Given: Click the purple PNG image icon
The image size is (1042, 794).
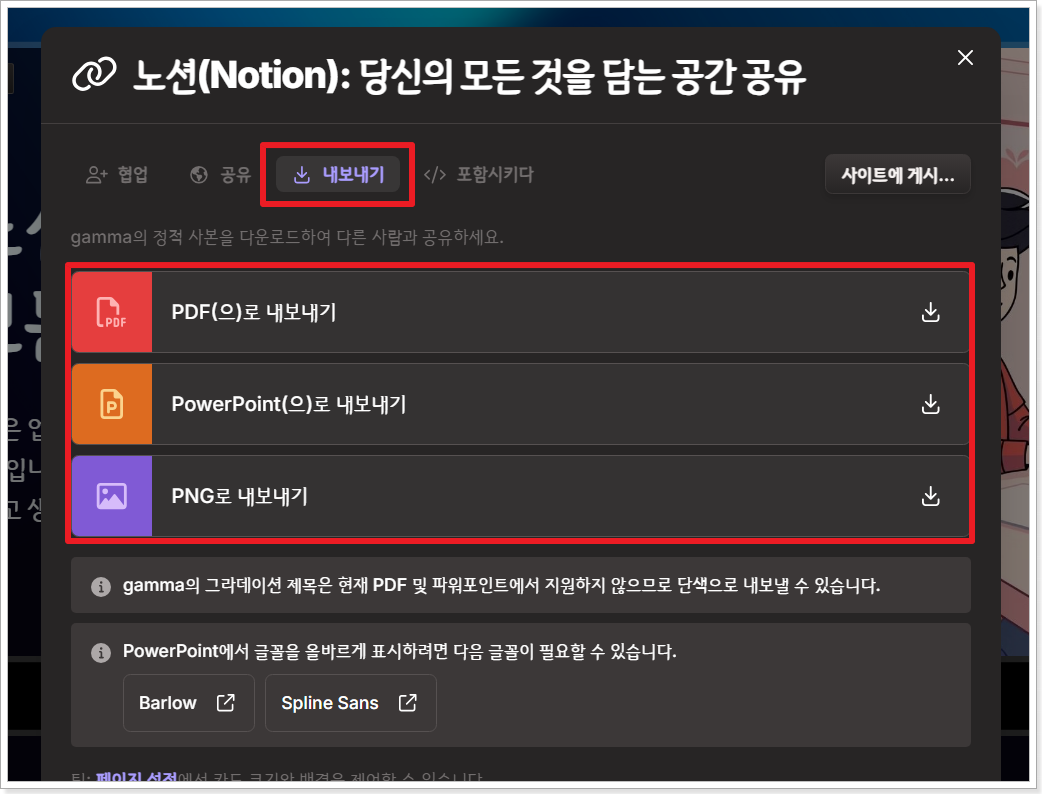Looking at the screenshot, I should click(112, 496).
